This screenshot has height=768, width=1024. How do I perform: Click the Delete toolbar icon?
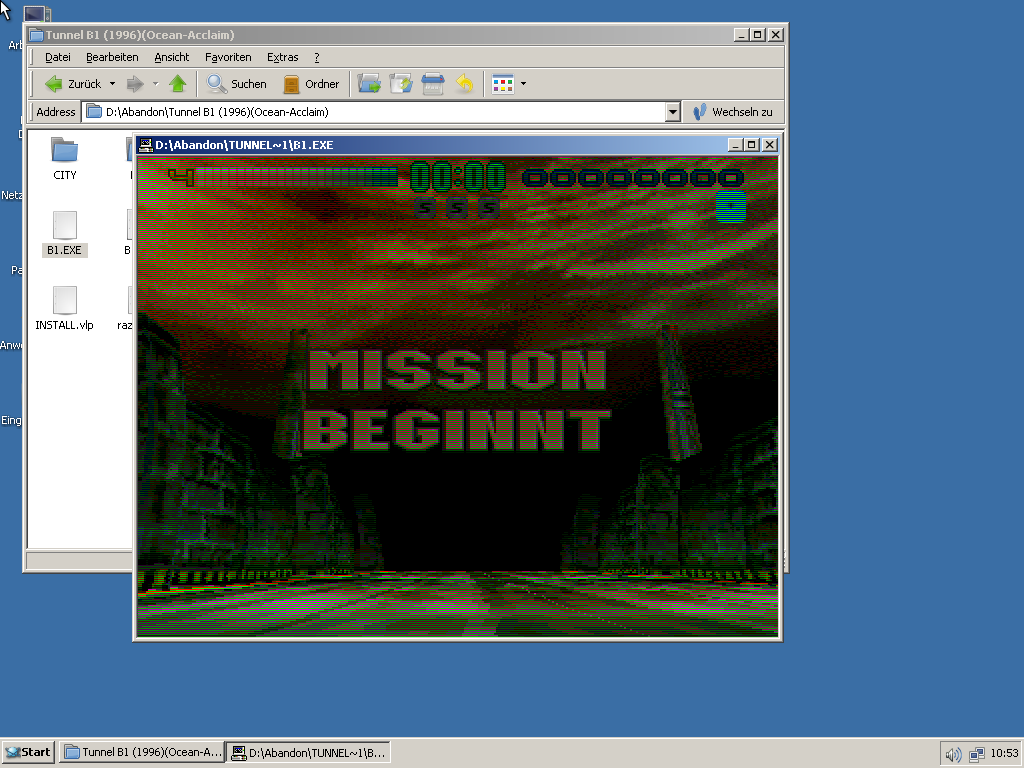tap(433, 84)
